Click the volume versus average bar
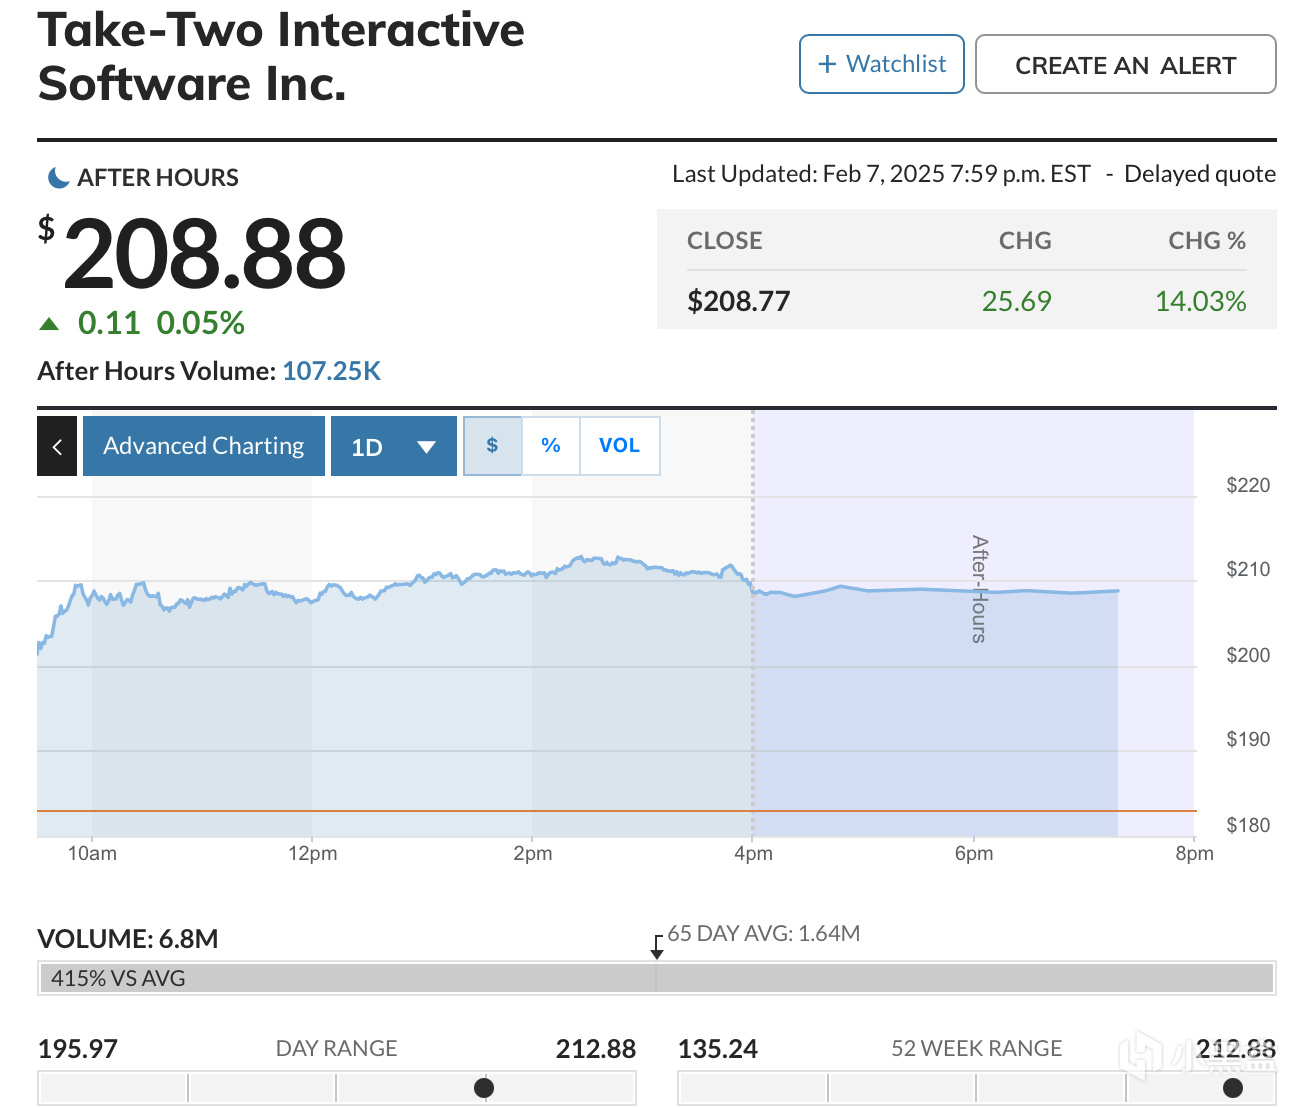This screenshot has height=1108, width=1316. [656, 978]
